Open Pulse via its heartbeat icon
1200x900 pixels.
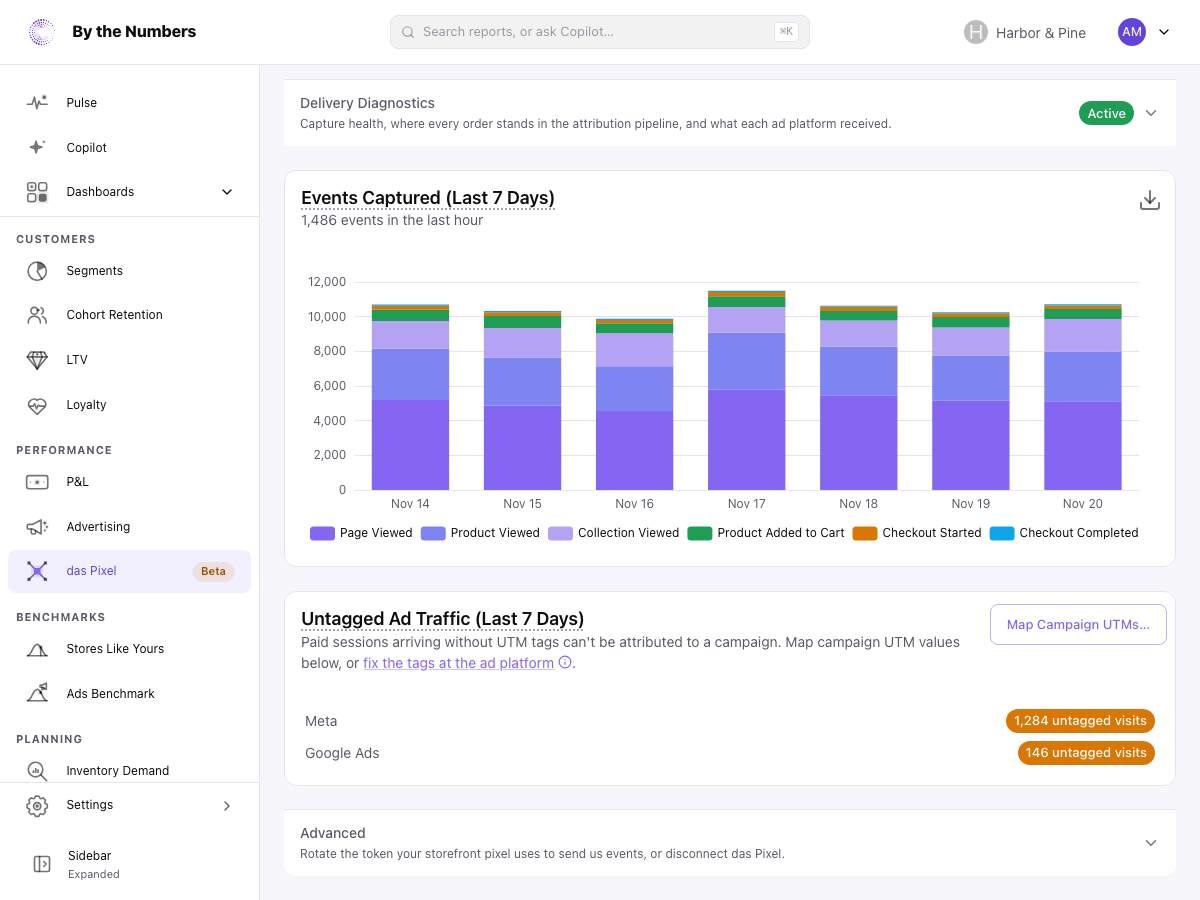(x=37, y=102)
